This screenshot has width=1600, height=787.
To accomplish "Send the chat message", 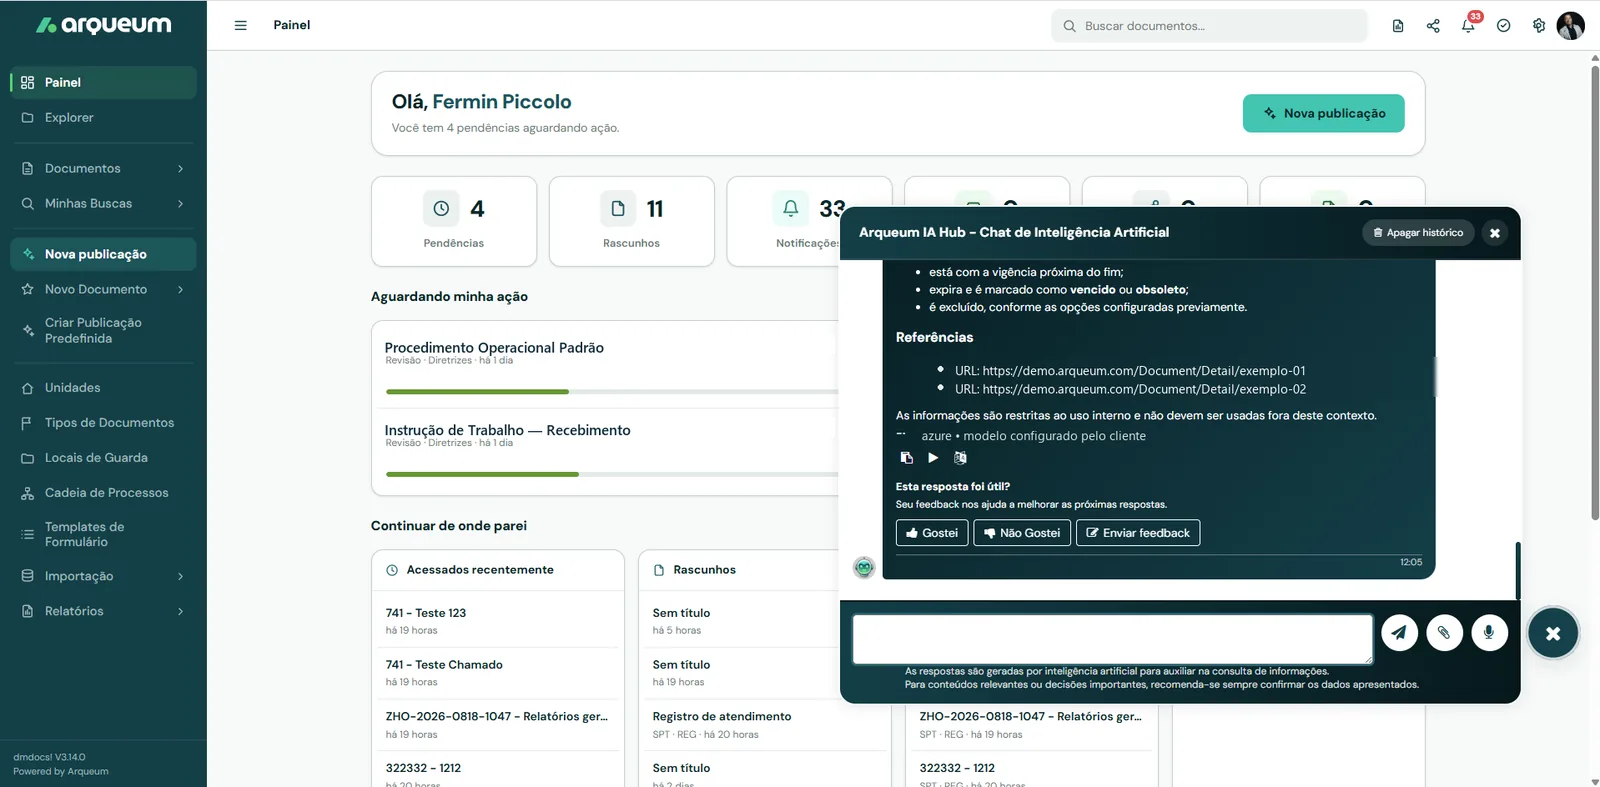I will point(1399,632).
